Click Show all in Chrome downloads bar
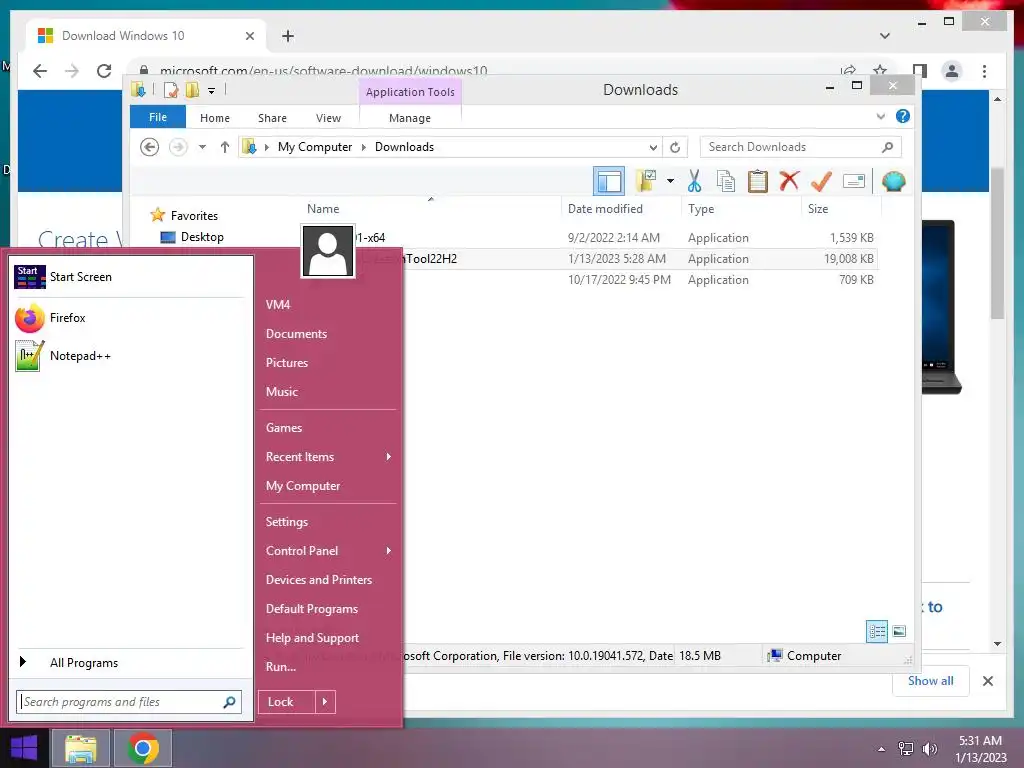The width and height of the screenshot is (1024, 768). [931, 681]
